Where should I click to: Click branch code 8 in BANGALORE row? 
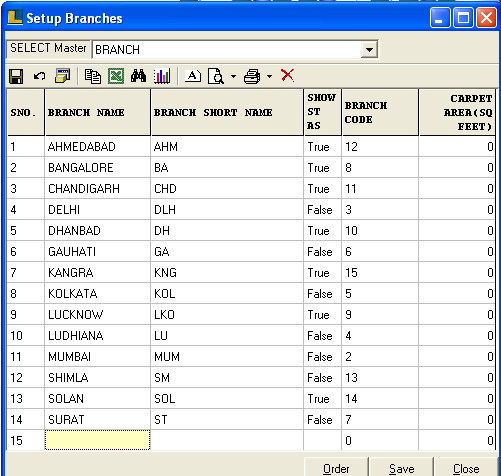(x=380, y=167)
